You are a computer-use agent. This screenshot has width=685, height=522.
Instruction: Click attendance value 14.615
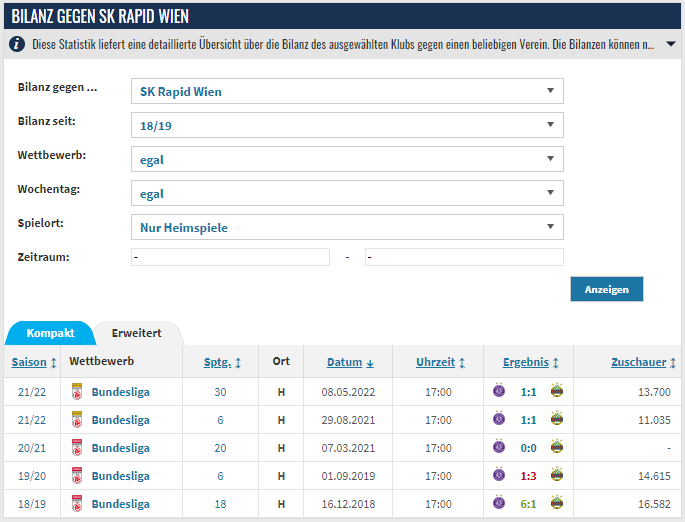(654, 476)
